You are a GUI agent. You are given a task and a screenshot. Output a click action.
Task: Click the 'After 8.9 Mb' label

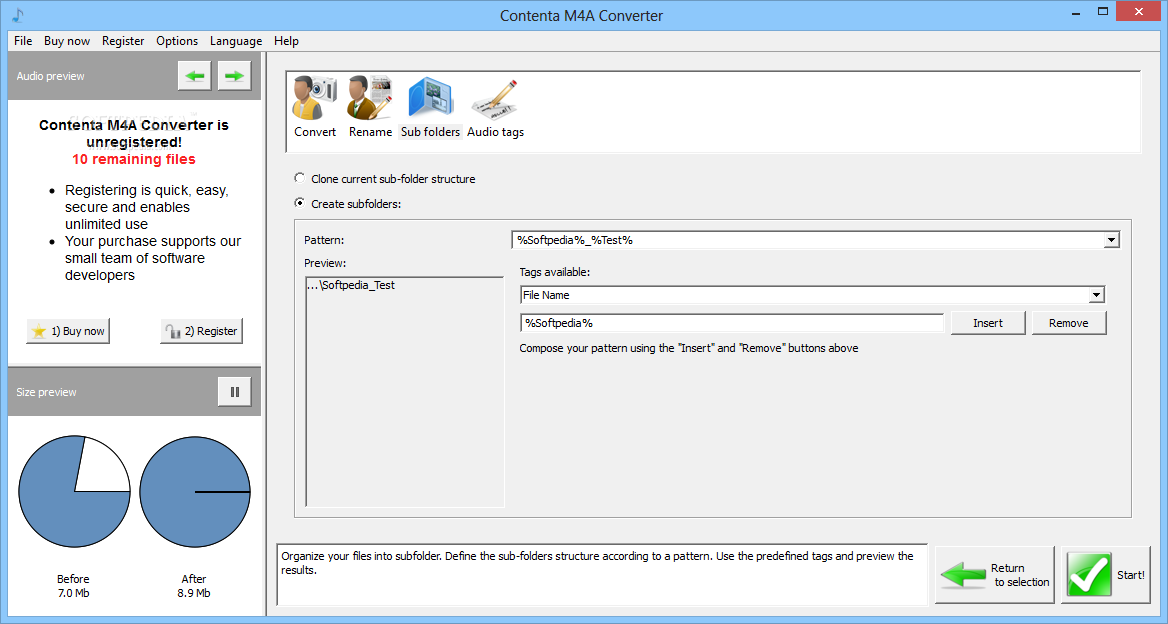click(x=194, y=586)
